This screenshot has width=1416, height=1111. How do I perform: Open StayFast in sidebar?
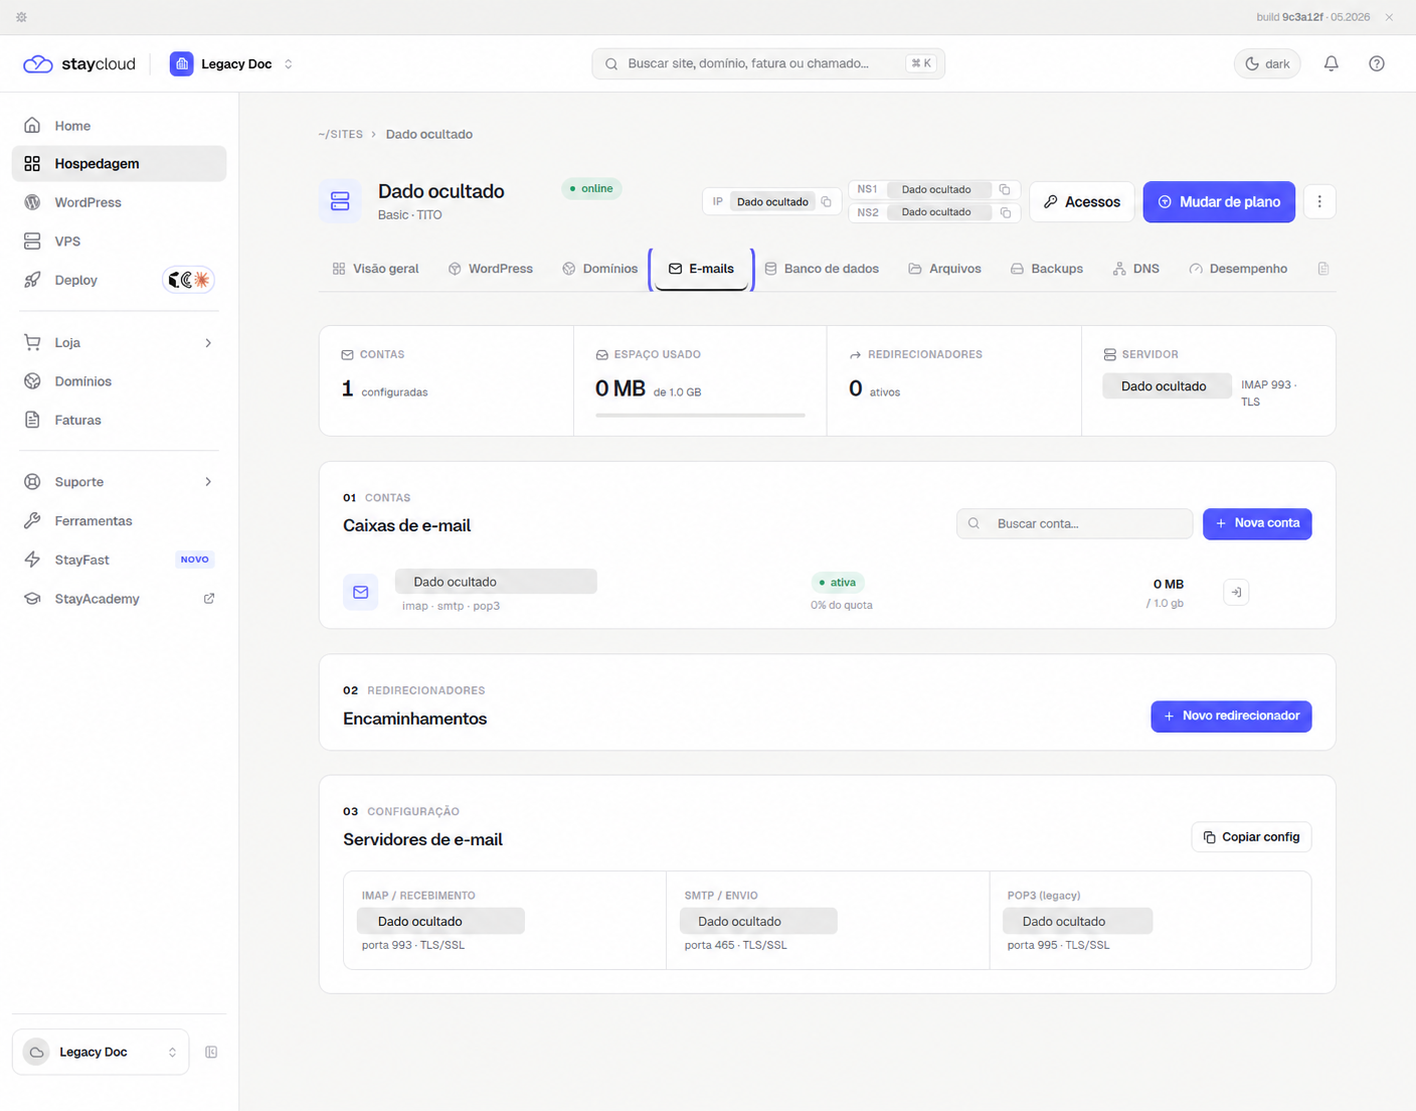119,560
